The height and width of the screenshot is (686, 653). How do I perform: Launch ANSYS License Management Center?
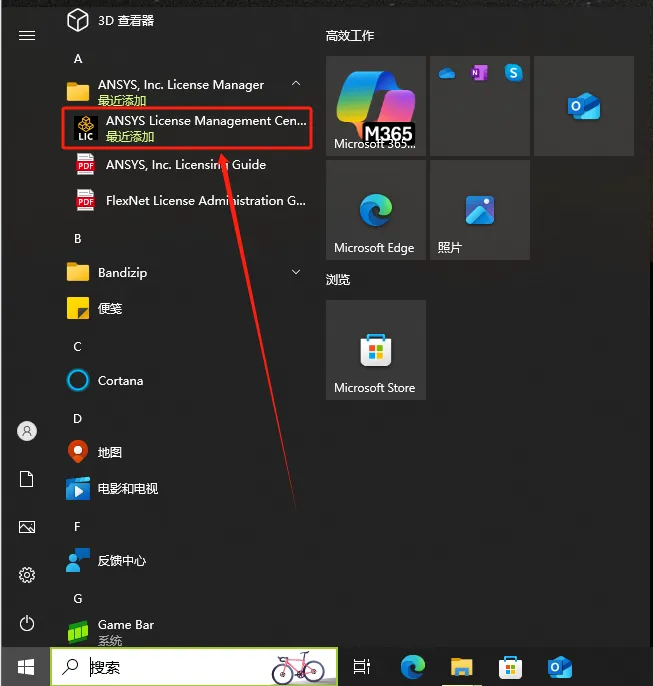tap(187, 128)
